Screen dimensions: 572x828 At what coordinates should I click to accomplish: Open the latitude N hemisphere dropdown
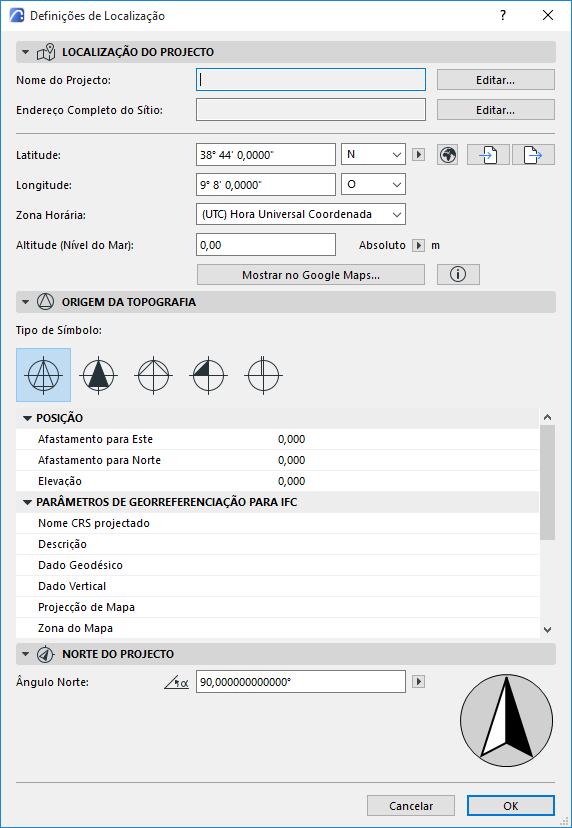pyautogui.click(x=373, y=155)
